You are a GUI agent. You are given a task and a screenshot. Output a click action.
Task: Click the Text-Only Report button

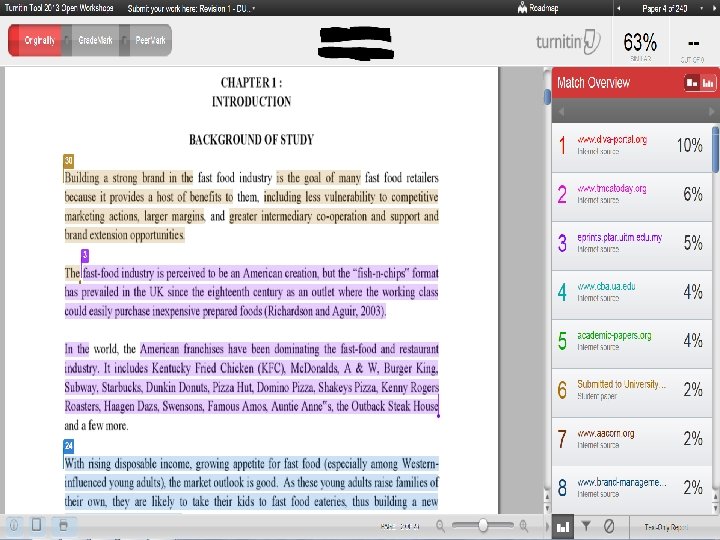(x=666, y=527)
